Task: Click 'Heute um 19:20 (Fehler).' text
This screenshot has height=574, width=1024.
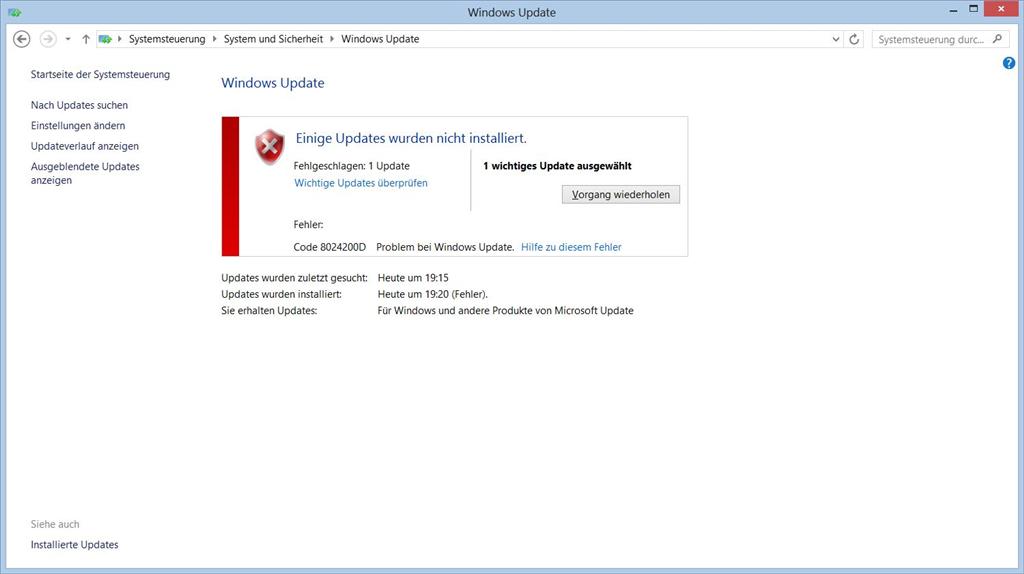Action: pos(432,294)
